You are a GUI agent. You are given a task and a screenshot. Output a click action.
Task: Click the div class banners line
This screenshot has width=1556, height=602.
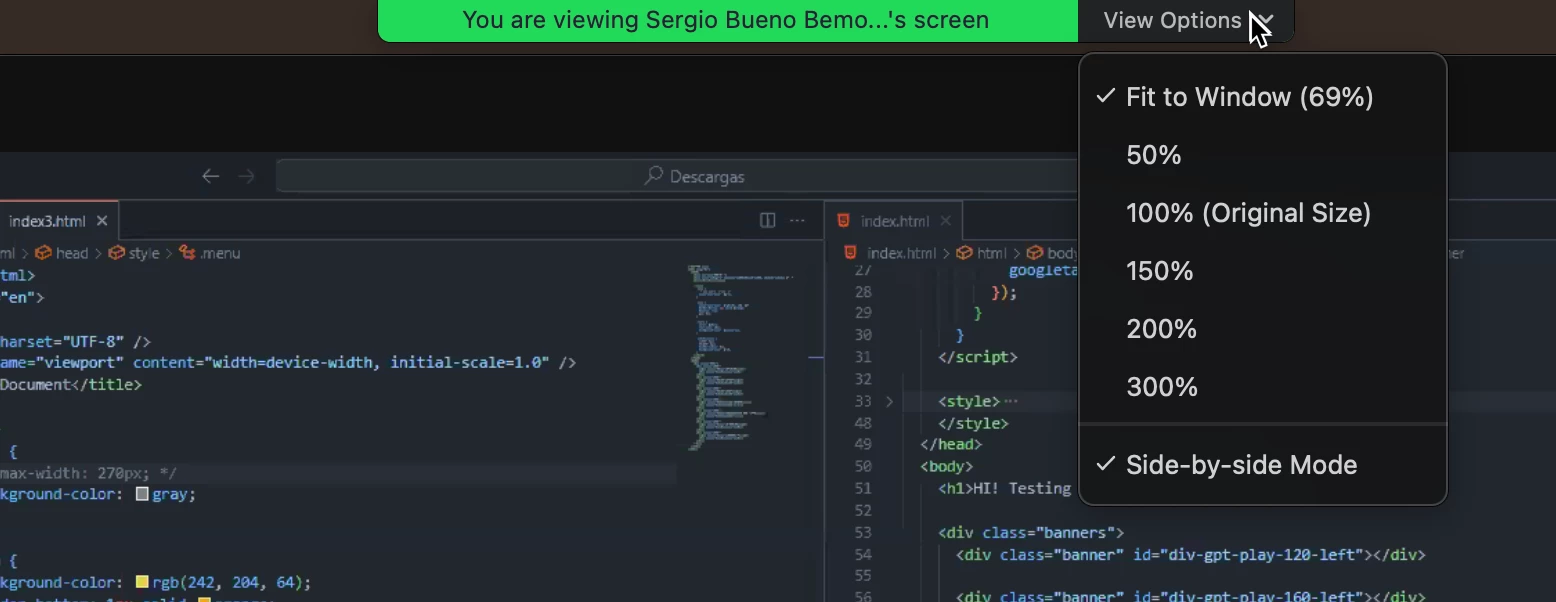pyautogui.click(x=1031, y=532)
